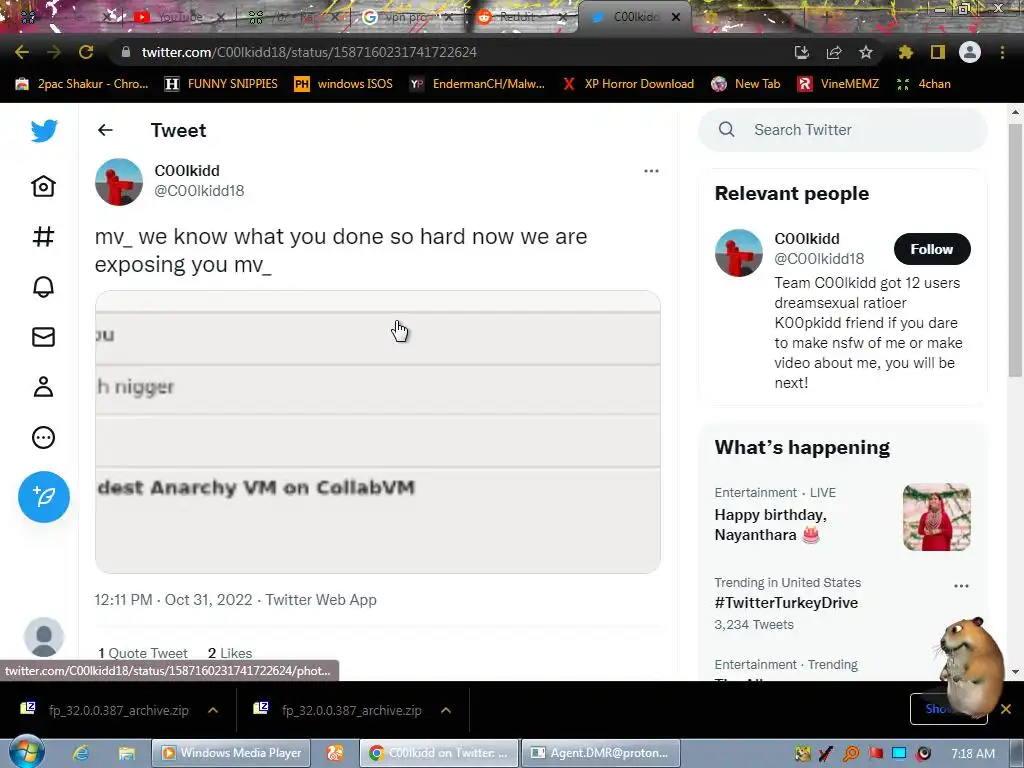1024x768 pixels.
Task: Bookmark the page with the star icon
Action: point(866,52)
